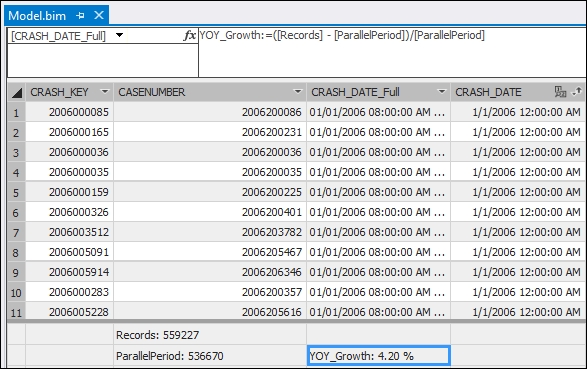Select cell with CRASH_KEY 2006005091
The image size is (587, 369).
point(69,252)
